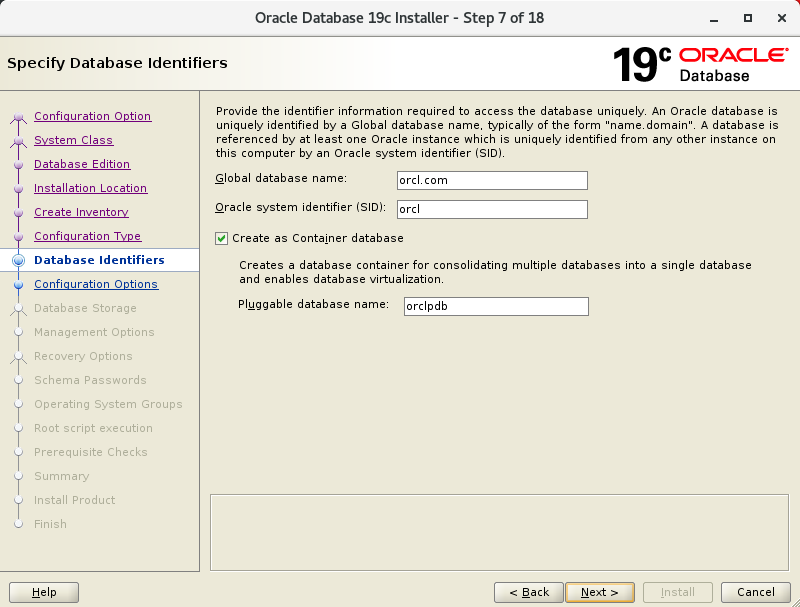This screenshot has width=800, height=607.
Task: Go to Configuration Option step
Action: click(x=92, y=116)
